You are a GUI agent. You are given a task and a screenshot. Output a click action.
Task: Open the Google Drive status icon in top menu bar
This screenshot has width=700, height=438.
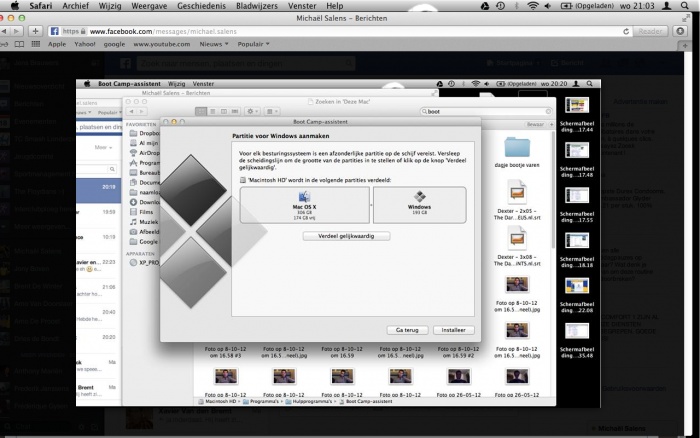tap(484, 6)
